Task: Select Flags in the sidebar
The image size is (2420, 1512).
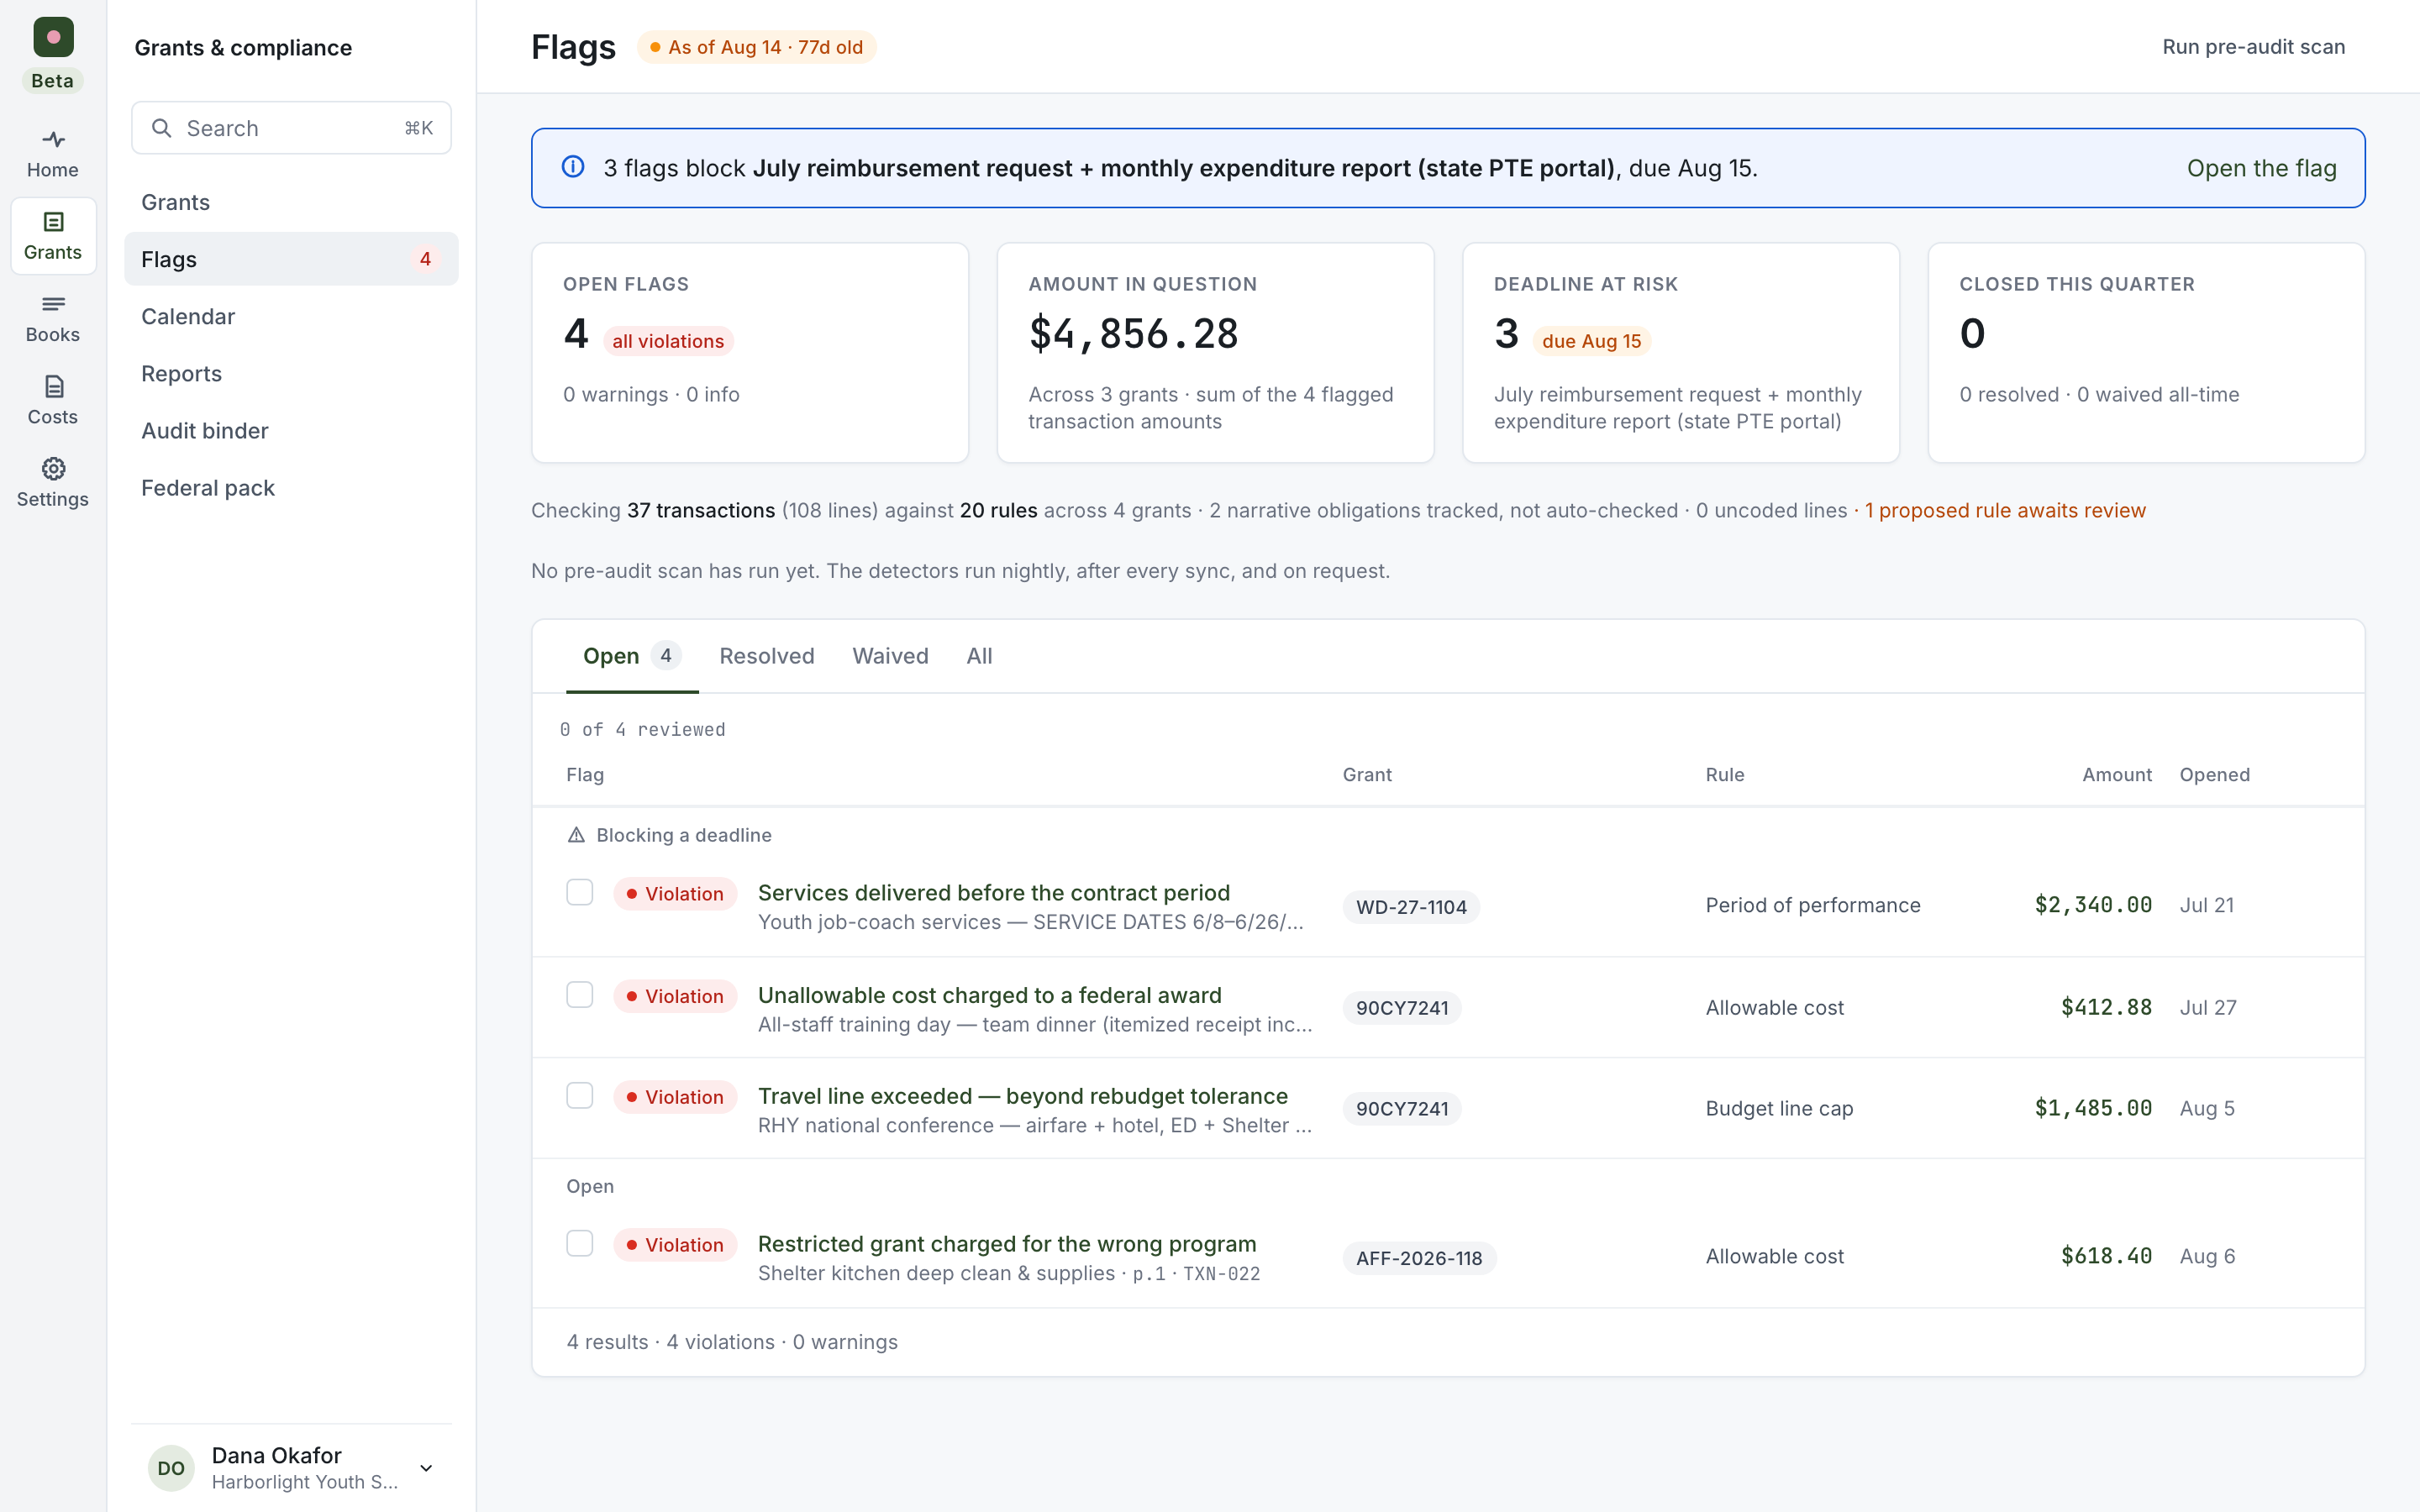Action: (291, 259)
